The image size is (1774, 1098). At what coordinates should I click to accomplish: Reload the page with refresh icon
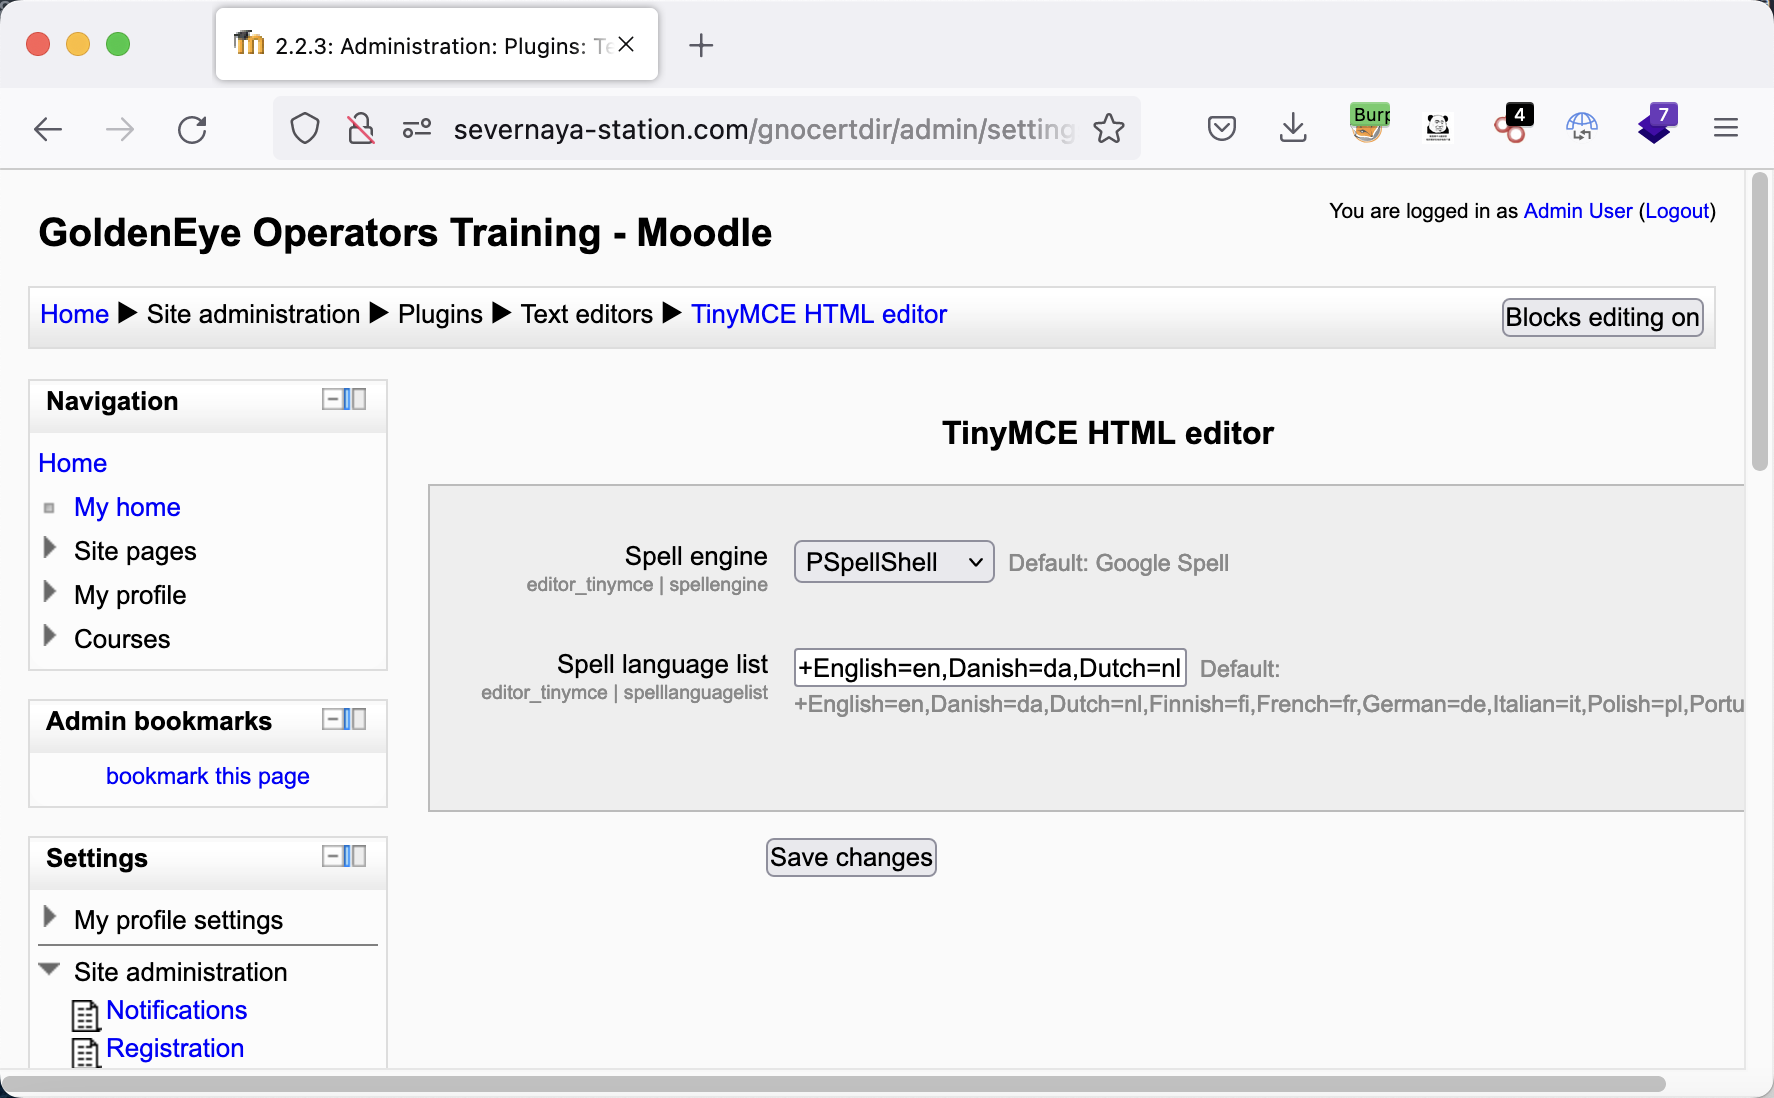pyautogui.click(x=192, y=129)
